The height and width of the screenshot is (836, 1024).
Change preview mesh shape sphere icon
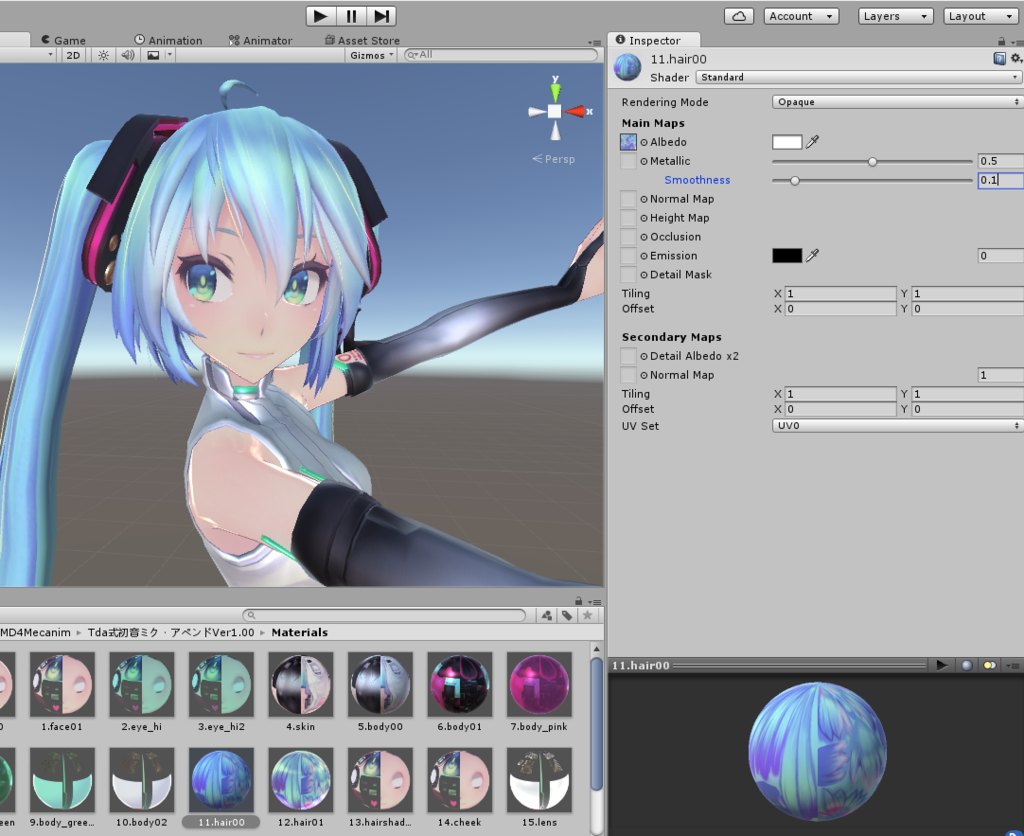pos(967,665)
